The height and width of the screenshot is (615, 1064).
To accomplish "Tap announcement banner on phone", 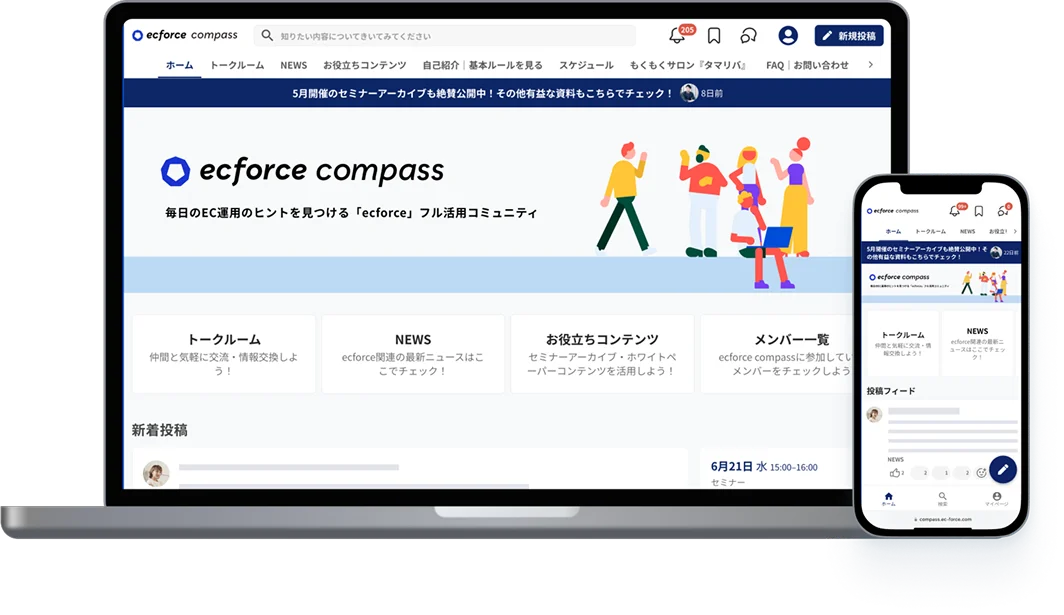I will [940, 253].
